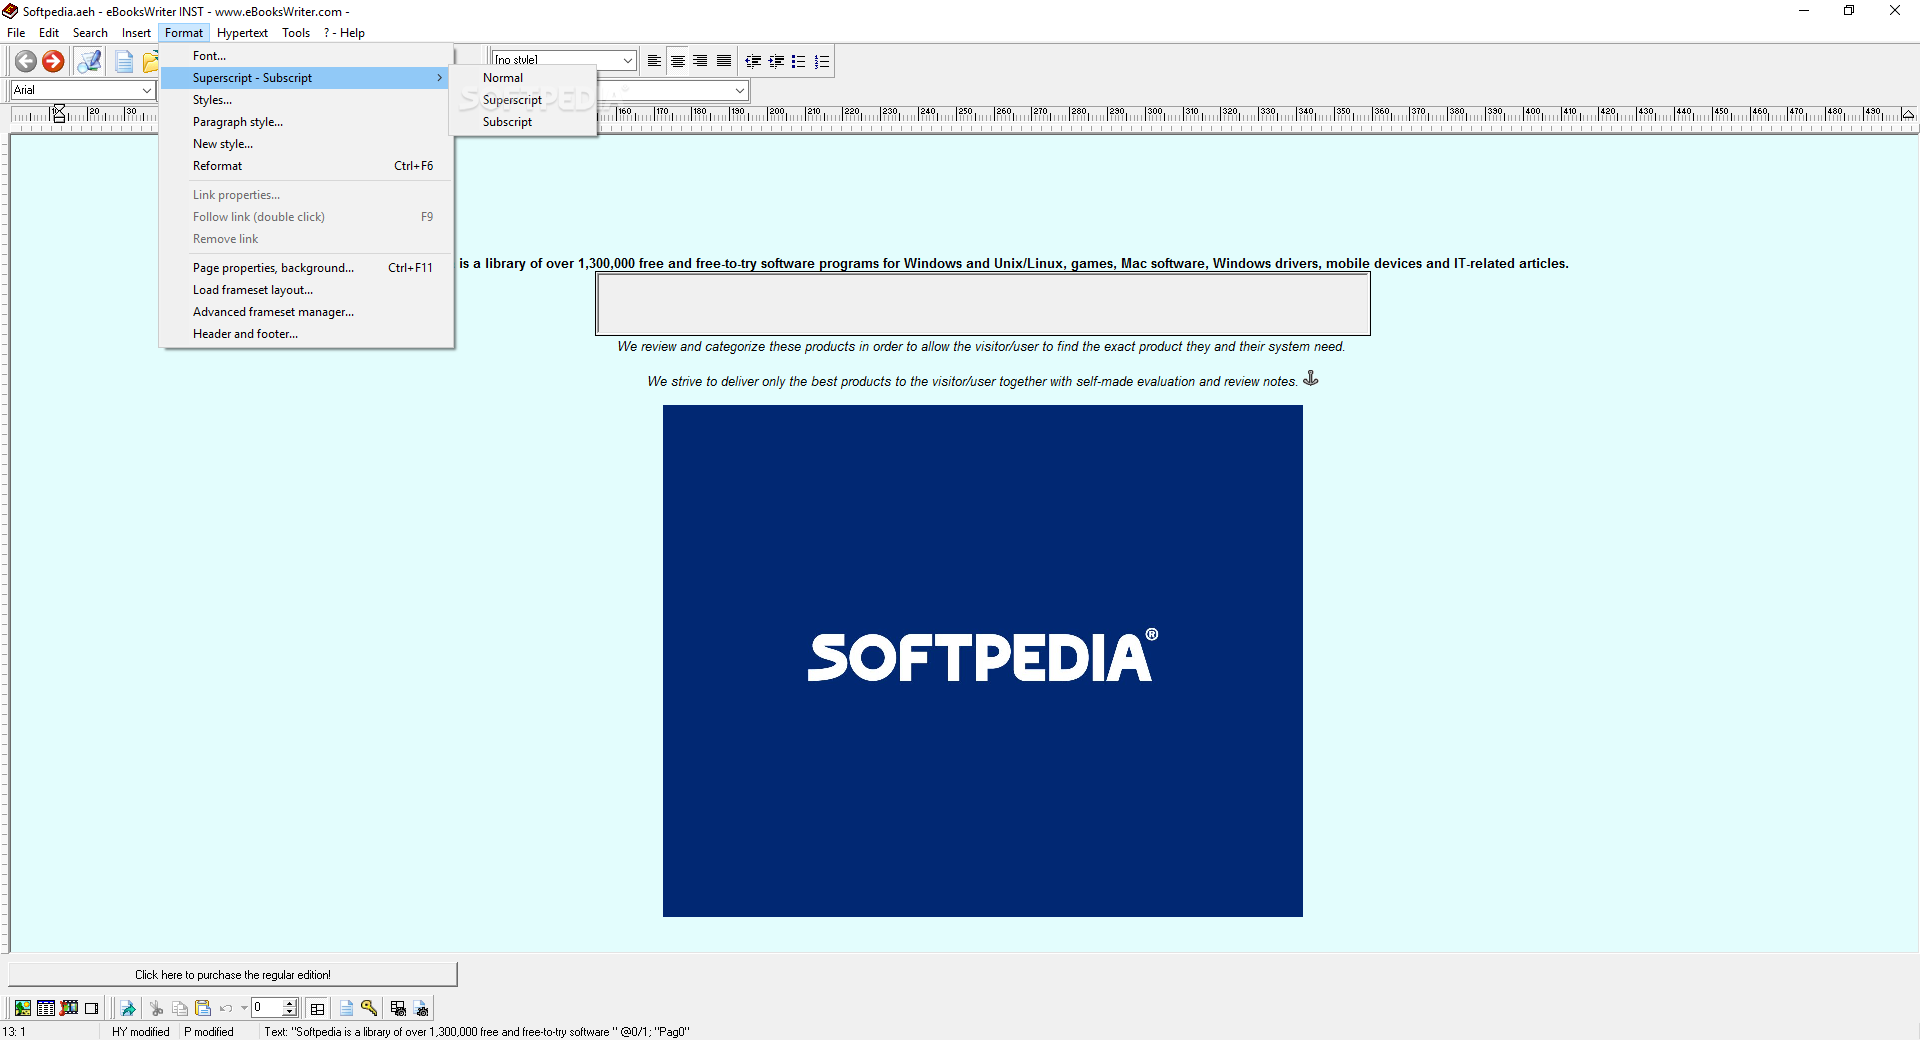Click the undo arrow icon
This screenshot has height=1040, width=1920.
[x=227, y=1008]
